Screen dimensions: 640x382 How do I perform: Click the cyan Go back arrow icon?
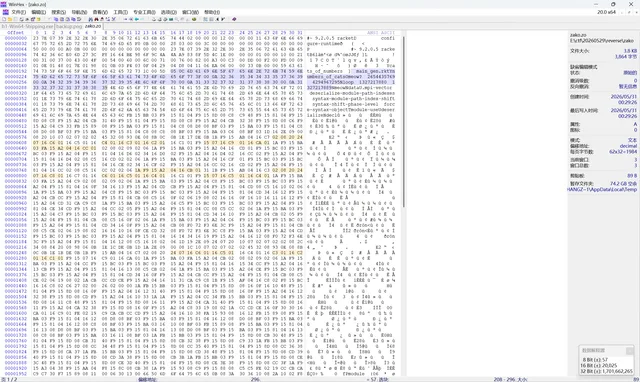(137, 19)
